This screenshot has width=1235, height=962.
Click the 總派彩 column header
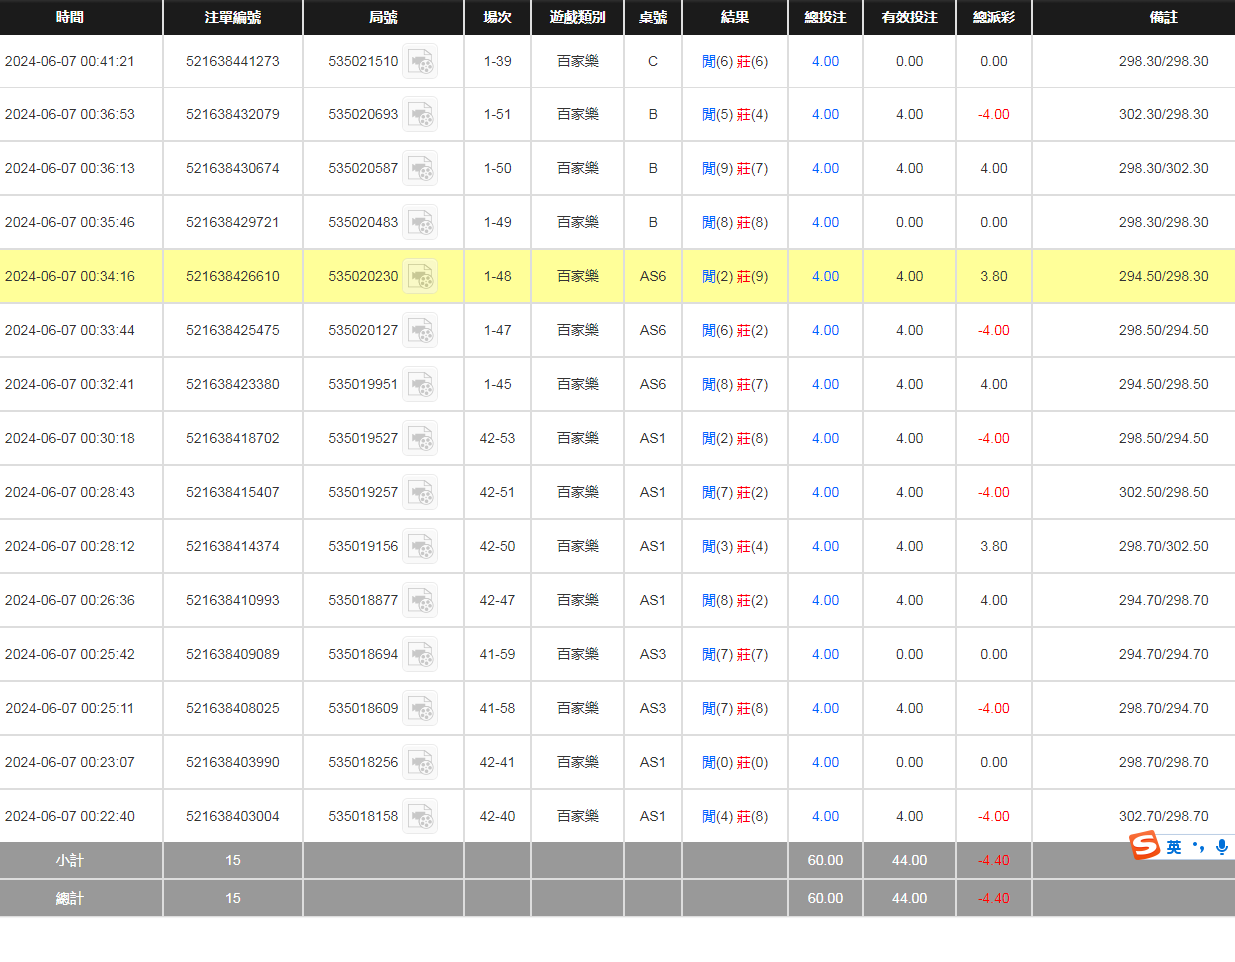tap(993, 17)
